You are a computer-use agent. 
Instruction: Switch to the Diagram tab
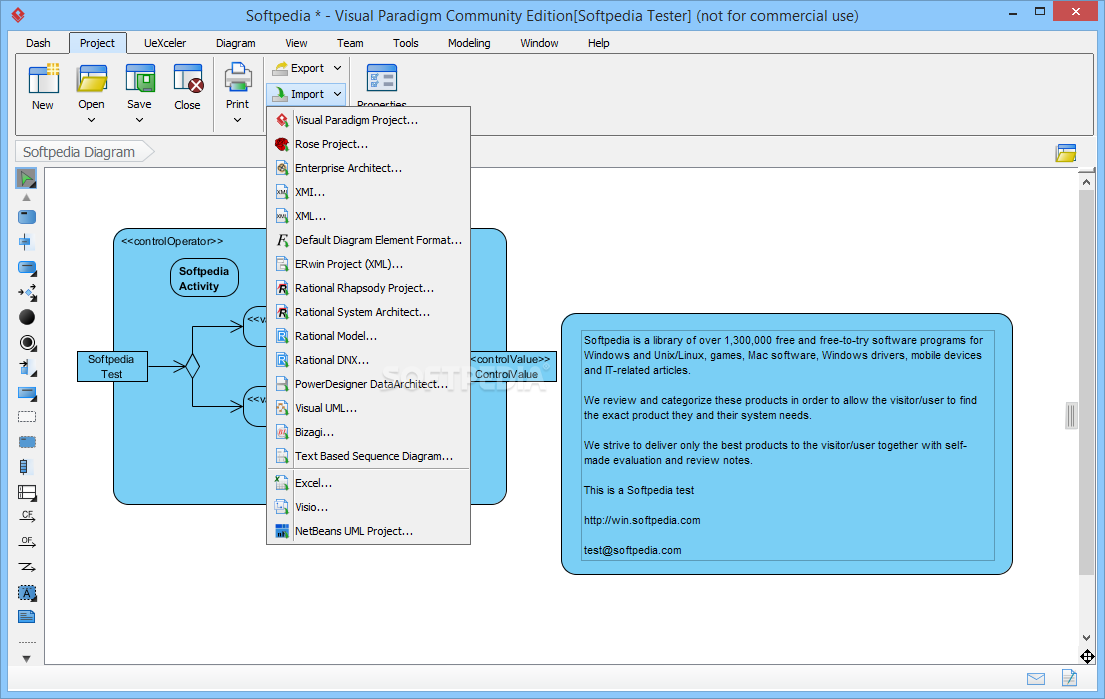[x=235, y=43]
